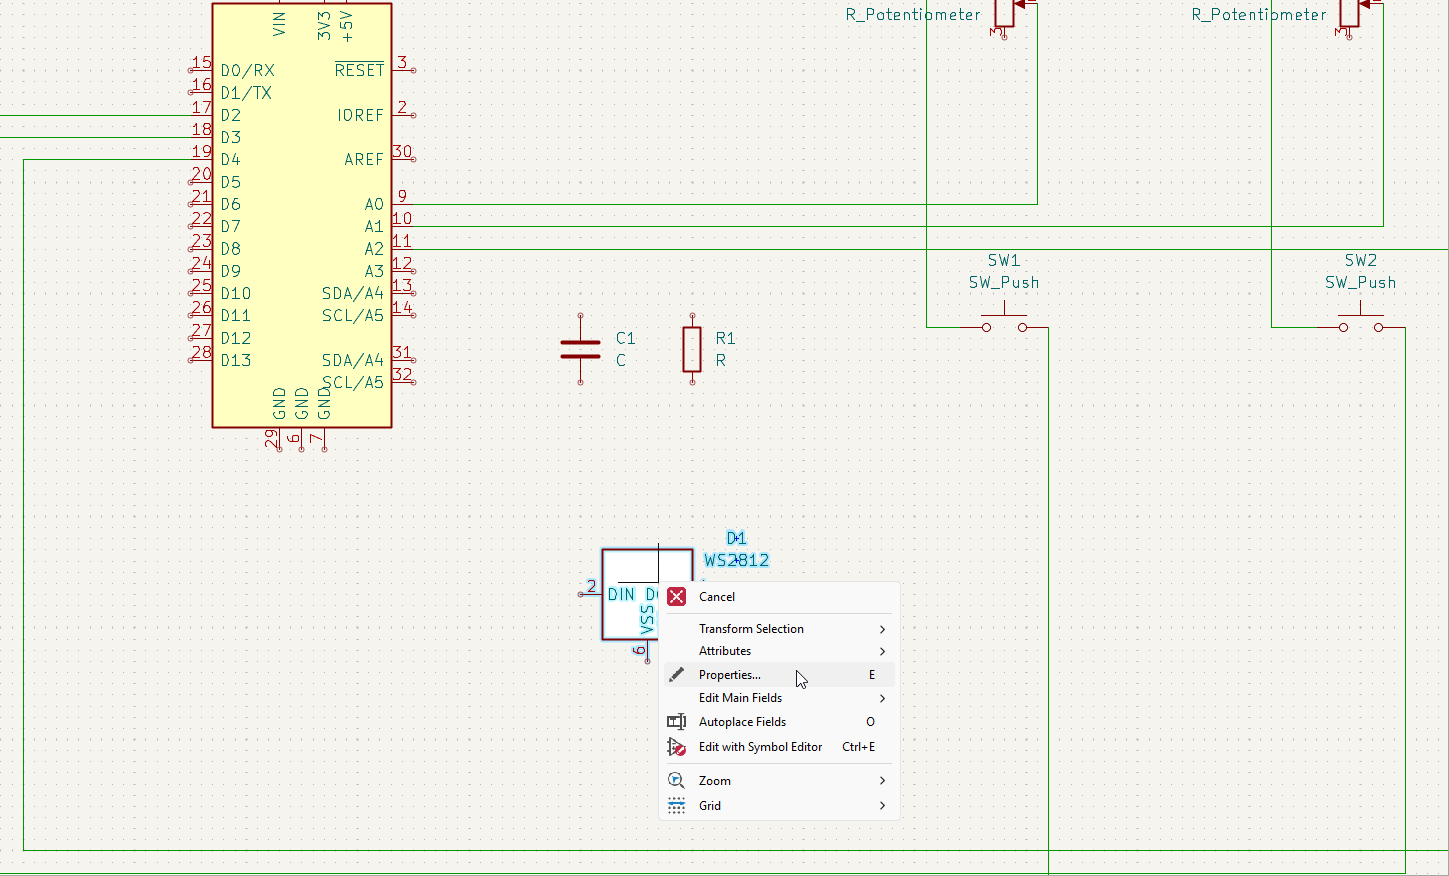The image size is (1449, 876).
Task: Click the 'SDA/A4' label at pin 13
Action: click(353, 293)
